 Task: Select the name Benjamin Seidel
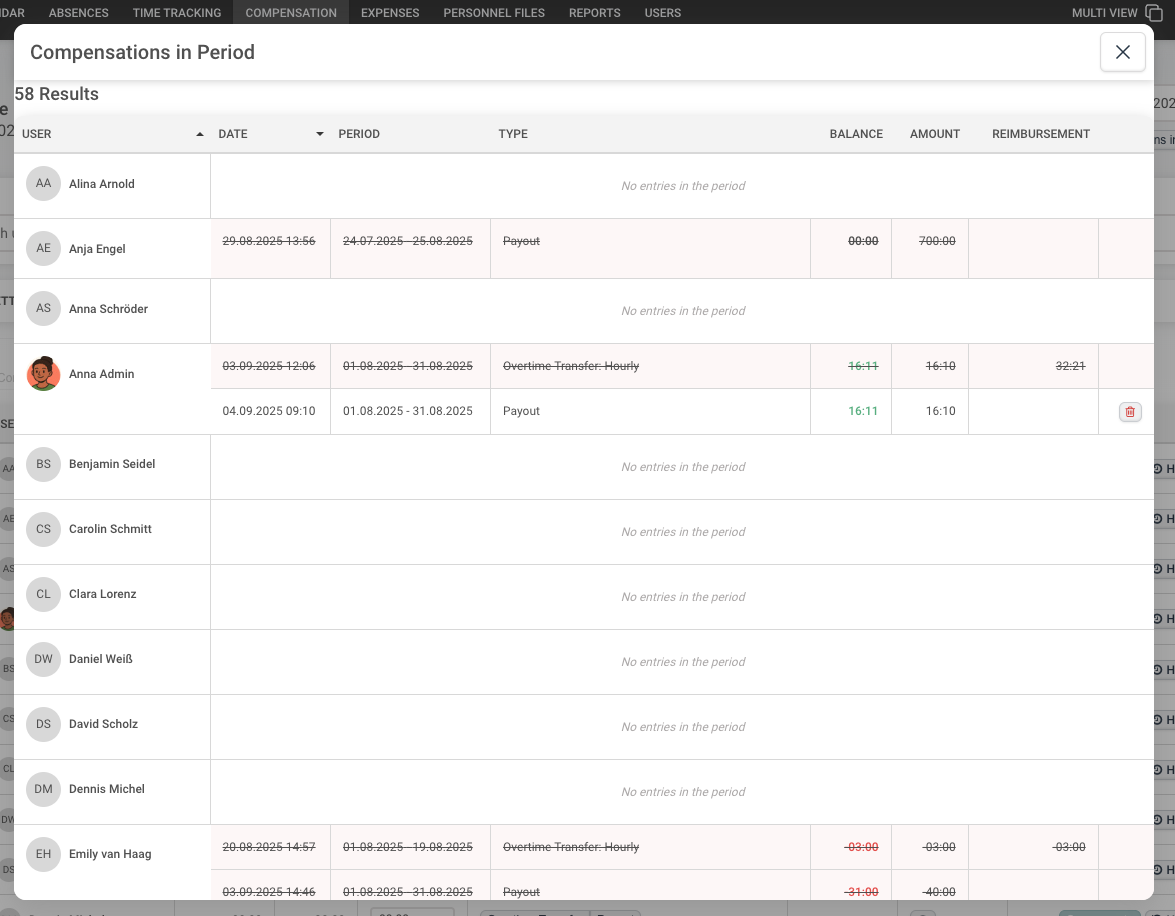click(112, 464)
